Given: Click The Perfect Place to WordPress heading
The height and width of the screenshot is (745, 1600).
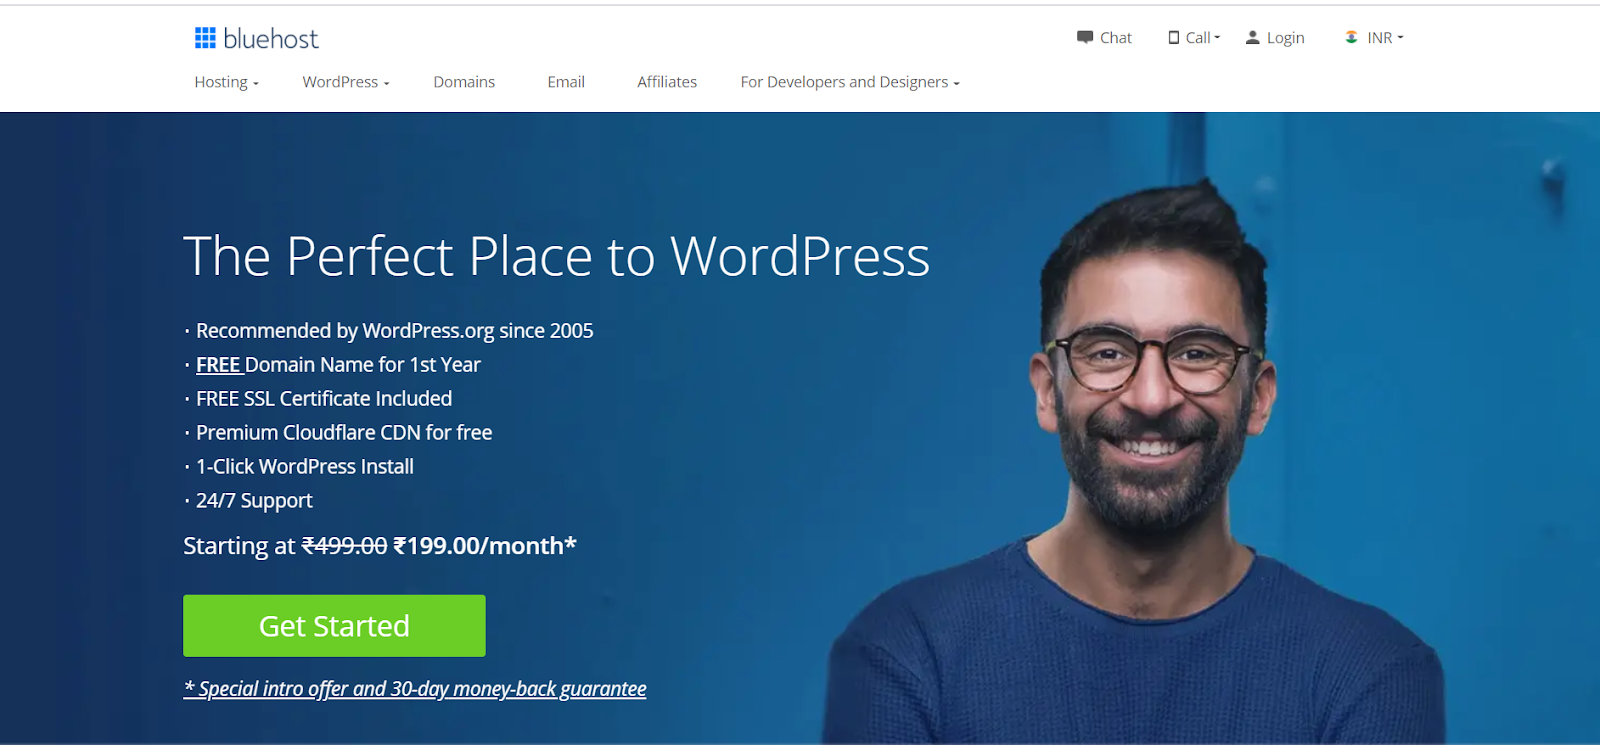Looking at the screenshot, I should (557, 257).
